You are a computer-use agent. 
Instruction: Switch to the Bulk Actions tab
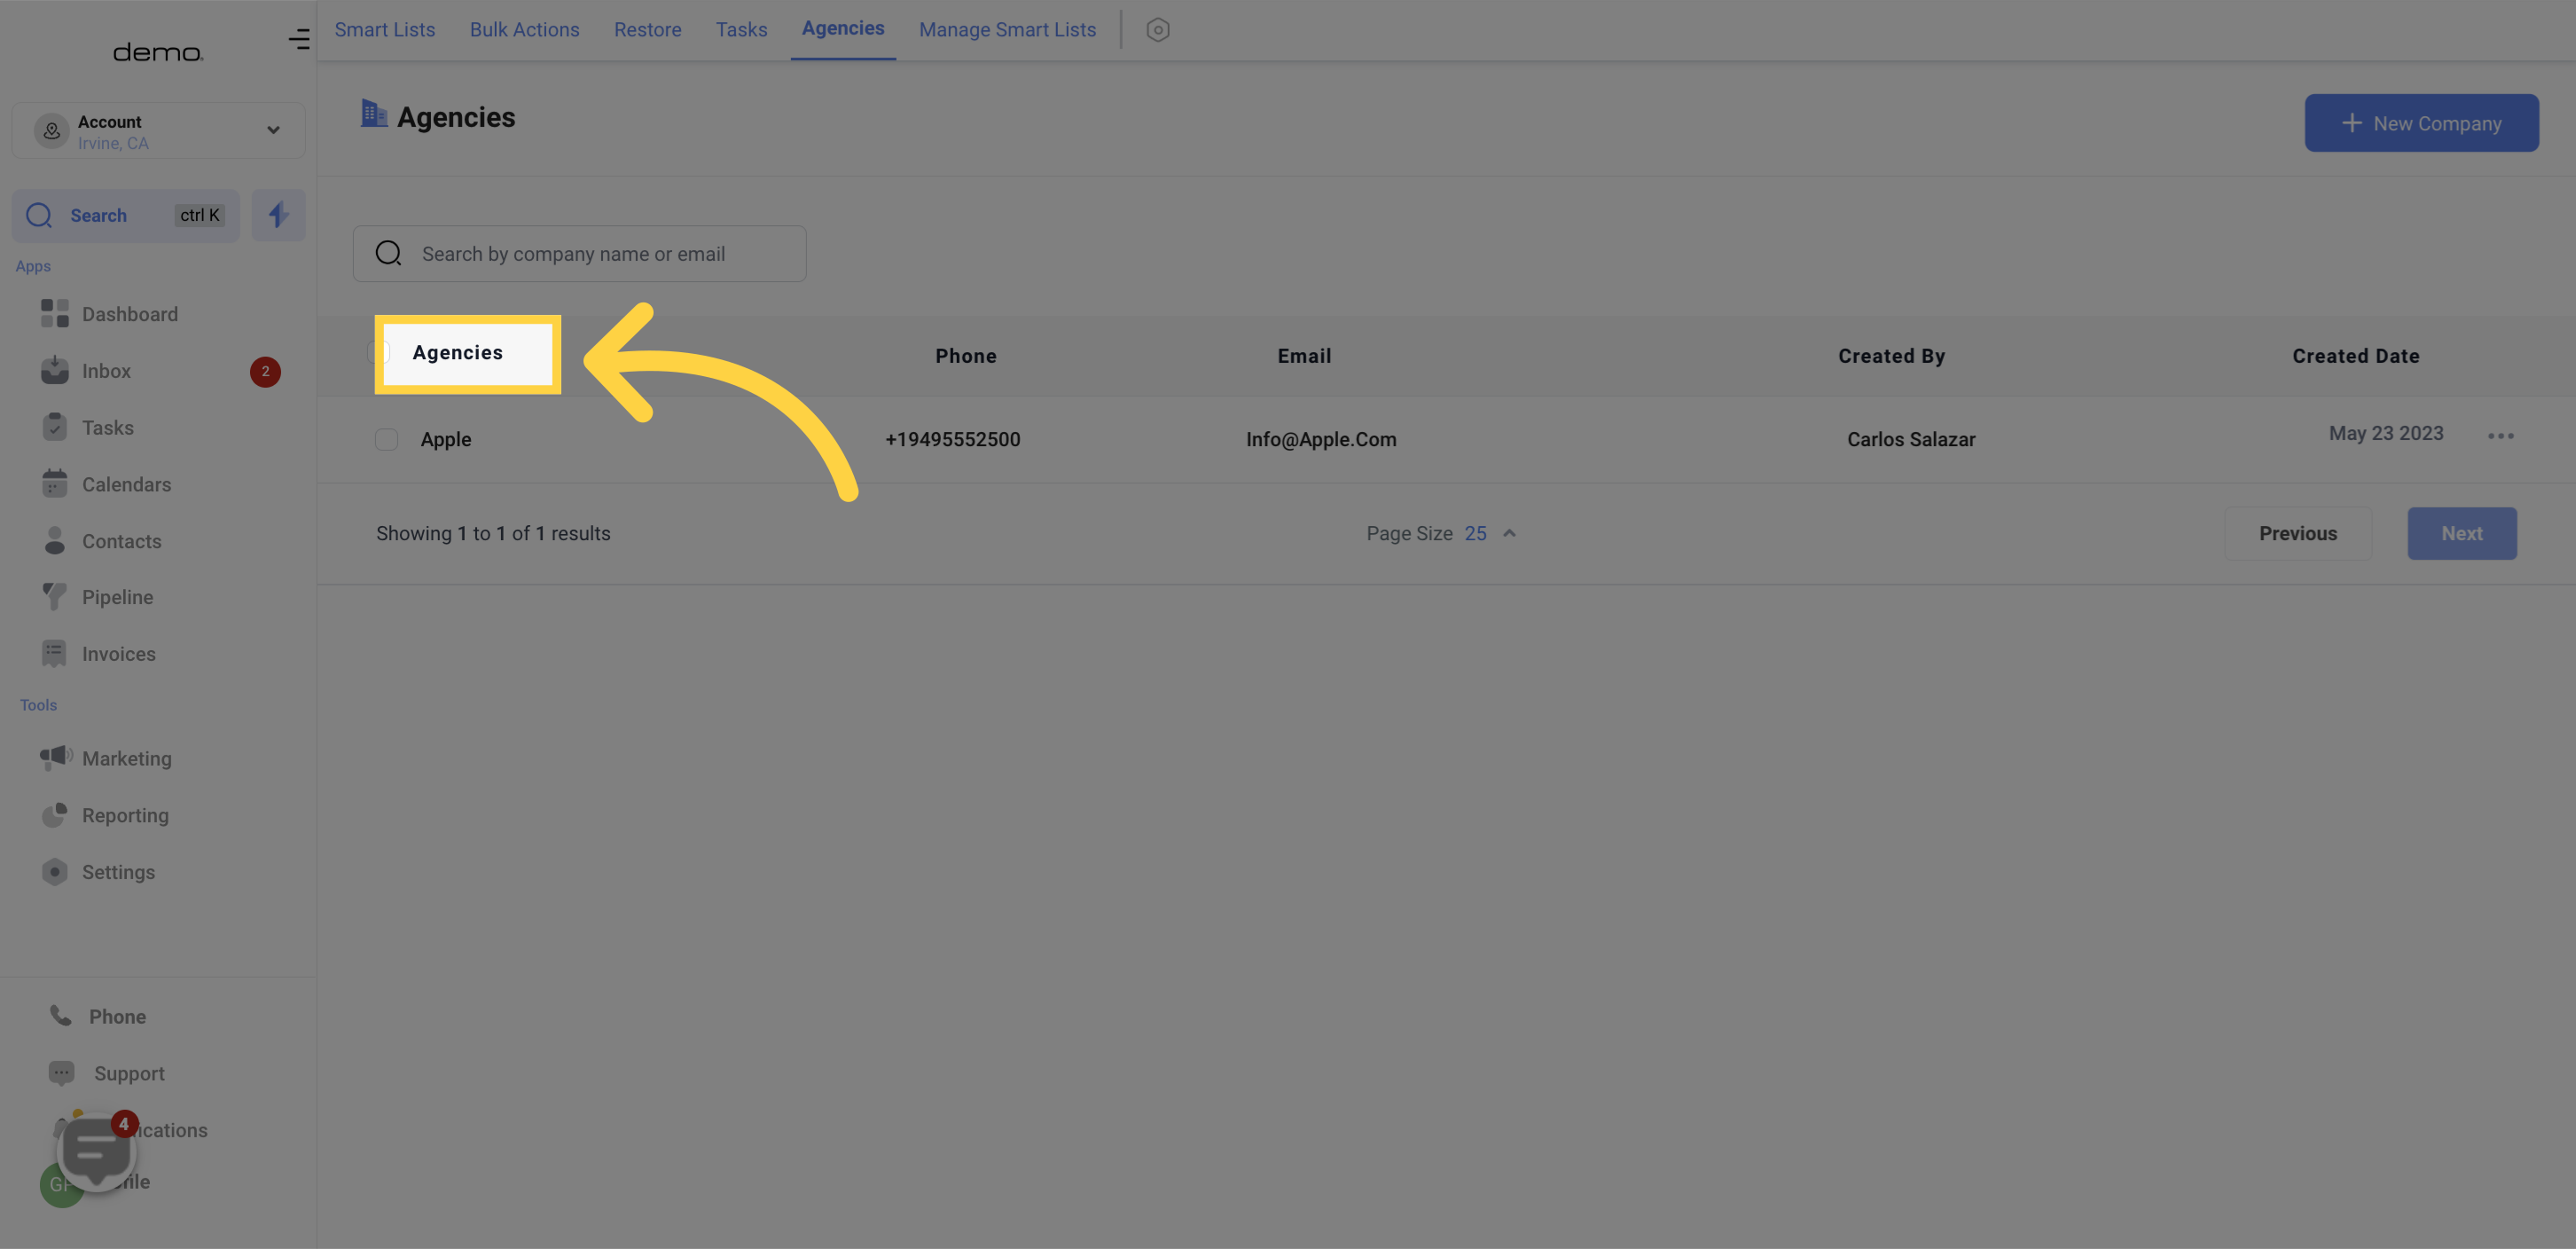tap(524, 30)
